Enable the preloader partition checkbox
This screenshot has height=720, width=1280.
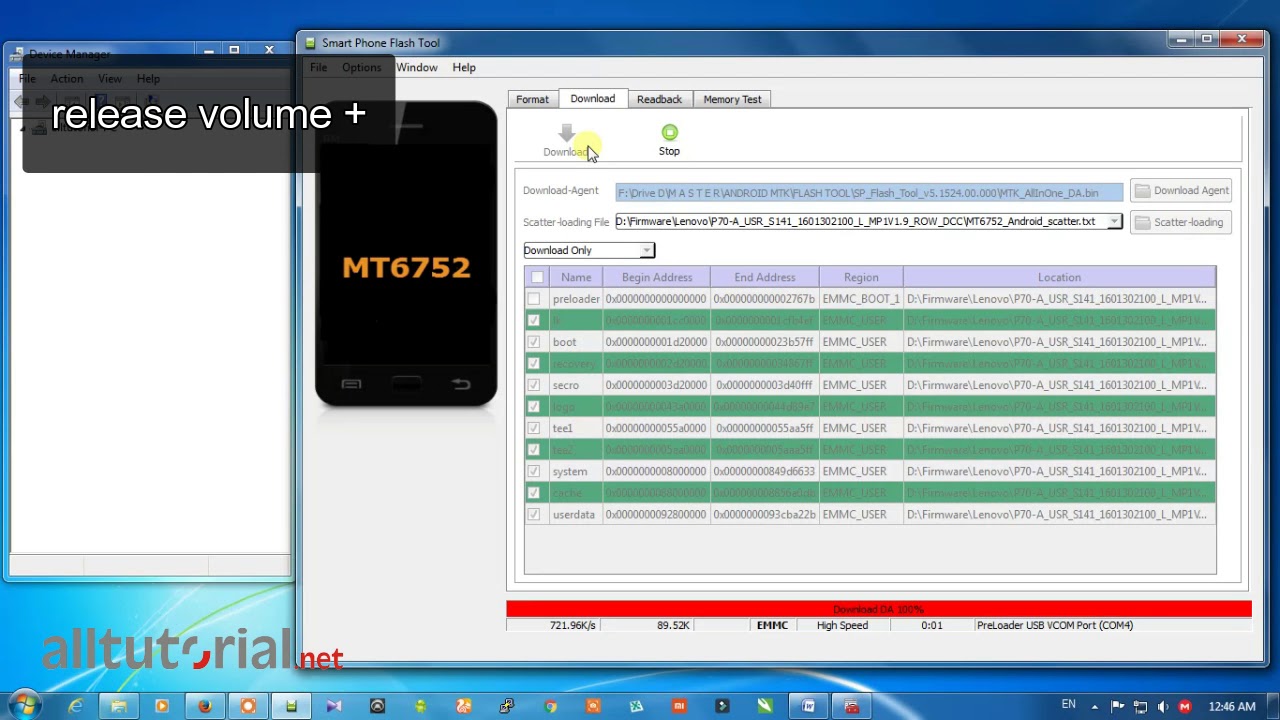534,299
